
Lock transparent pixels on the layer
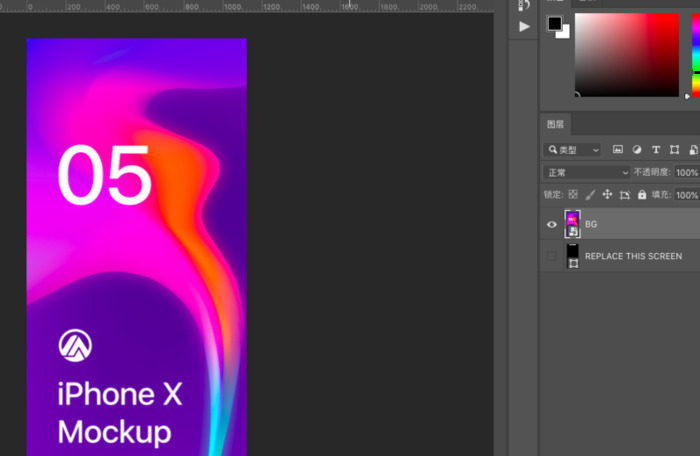[573, 195]
